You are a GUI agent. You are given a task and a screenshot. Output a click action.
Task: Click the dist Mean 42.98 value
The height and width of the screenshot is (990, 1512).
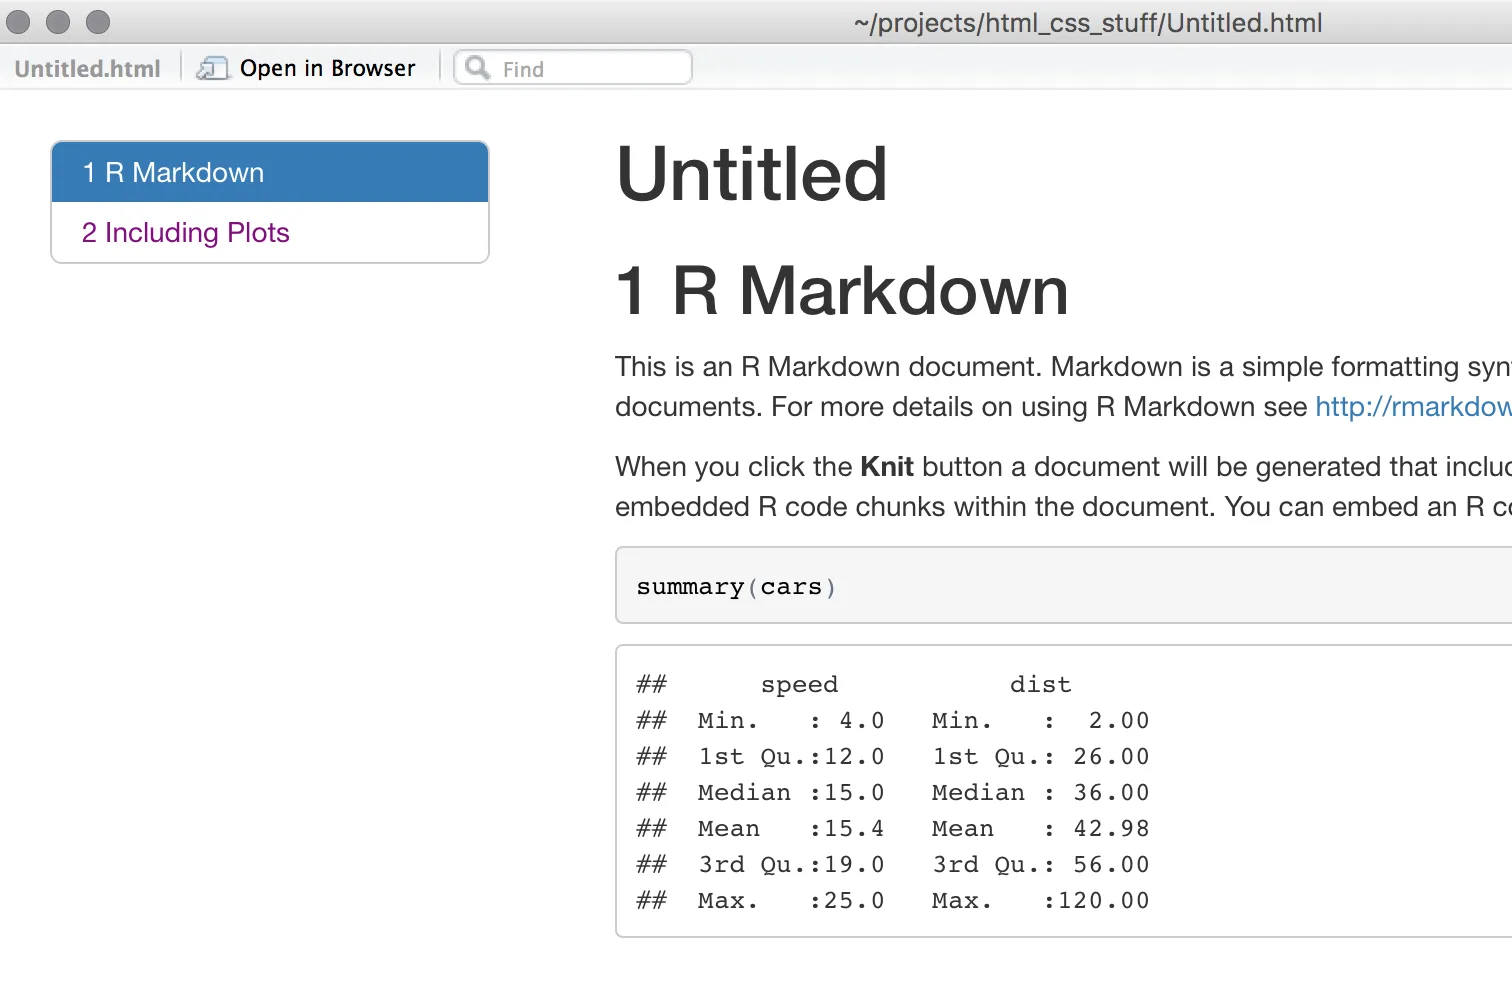[x=1111, y=829]
